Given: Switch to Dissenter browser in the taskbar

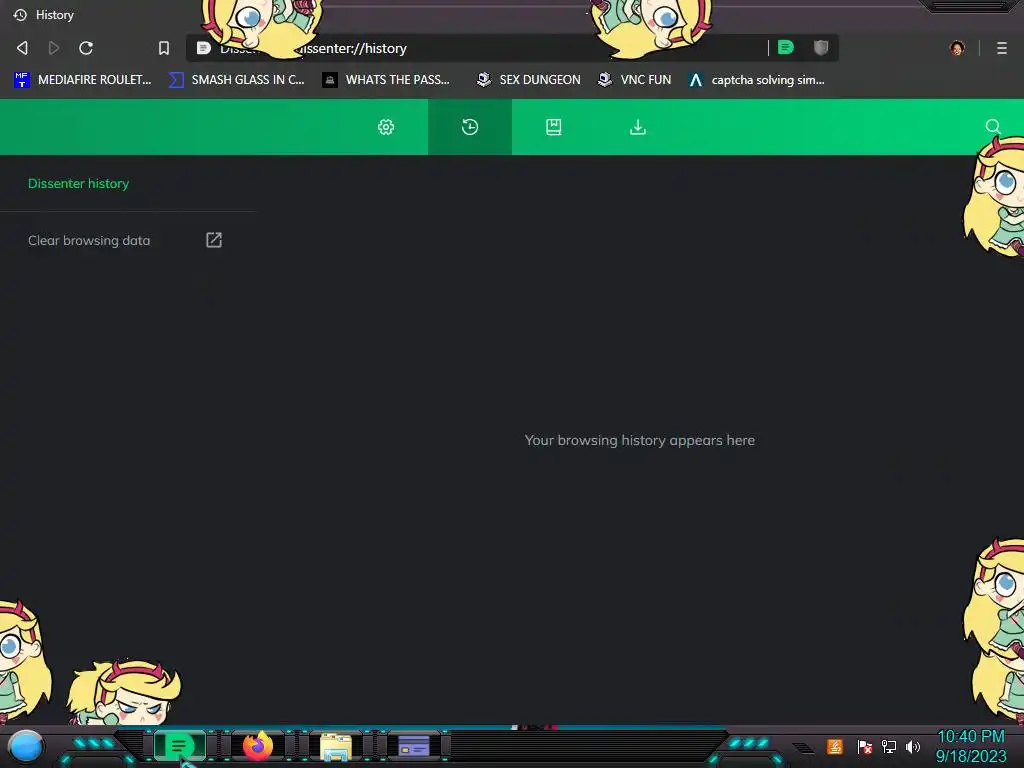Looking at the screenshot, I should click(179, 746).
